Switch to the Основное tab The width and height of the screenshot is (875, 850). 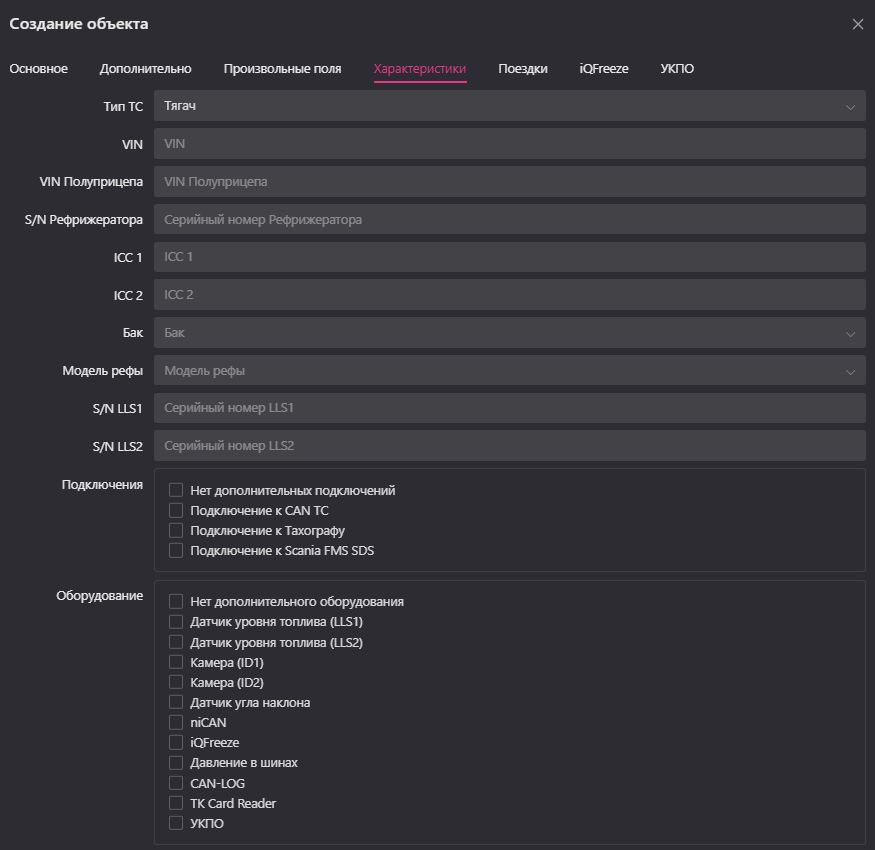tap(39, 69)
